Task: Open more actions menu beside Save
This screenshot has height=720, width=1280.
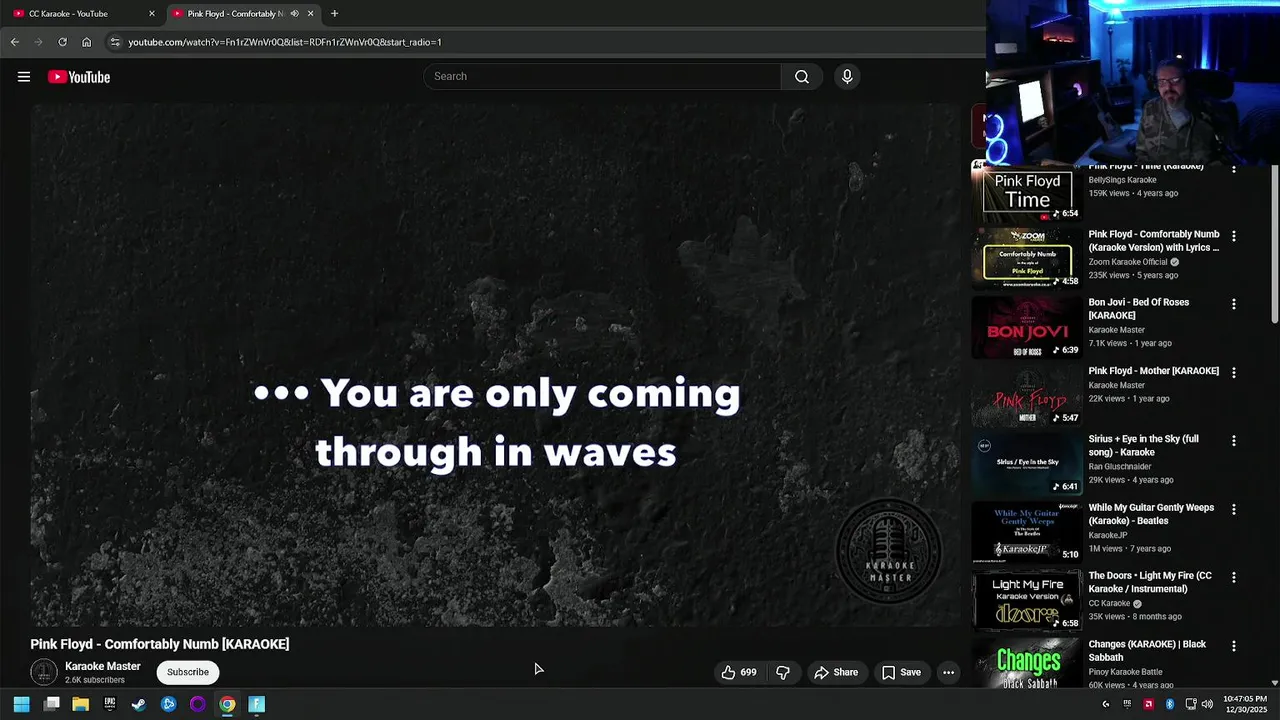Action: coord(948,672)
